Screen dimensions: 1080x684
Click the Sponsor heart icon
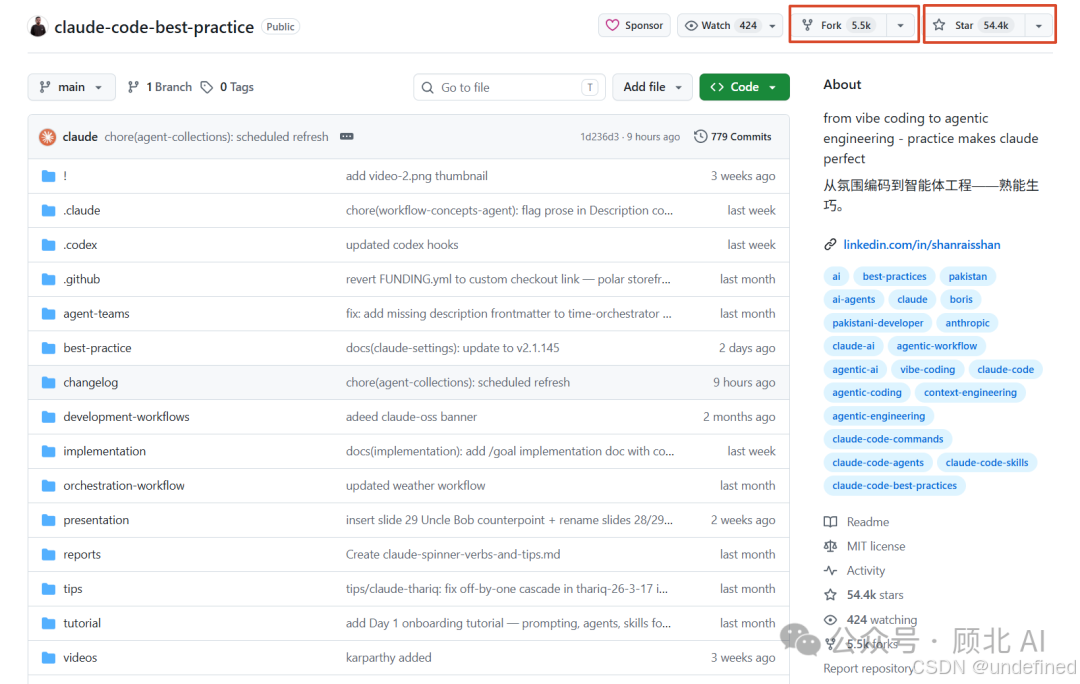point(612,25)
